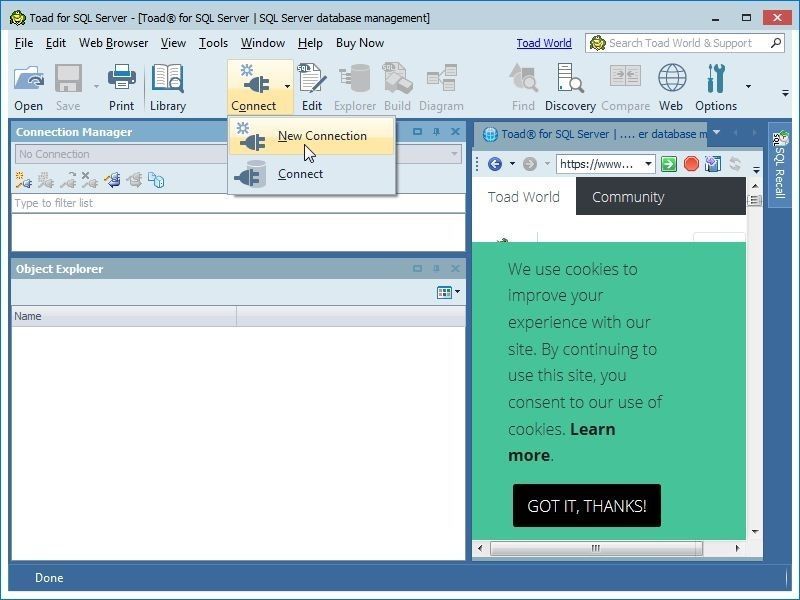This screenshot has height=600, width=800.
Task: Click the import/export connections icon
Action: 112,180
